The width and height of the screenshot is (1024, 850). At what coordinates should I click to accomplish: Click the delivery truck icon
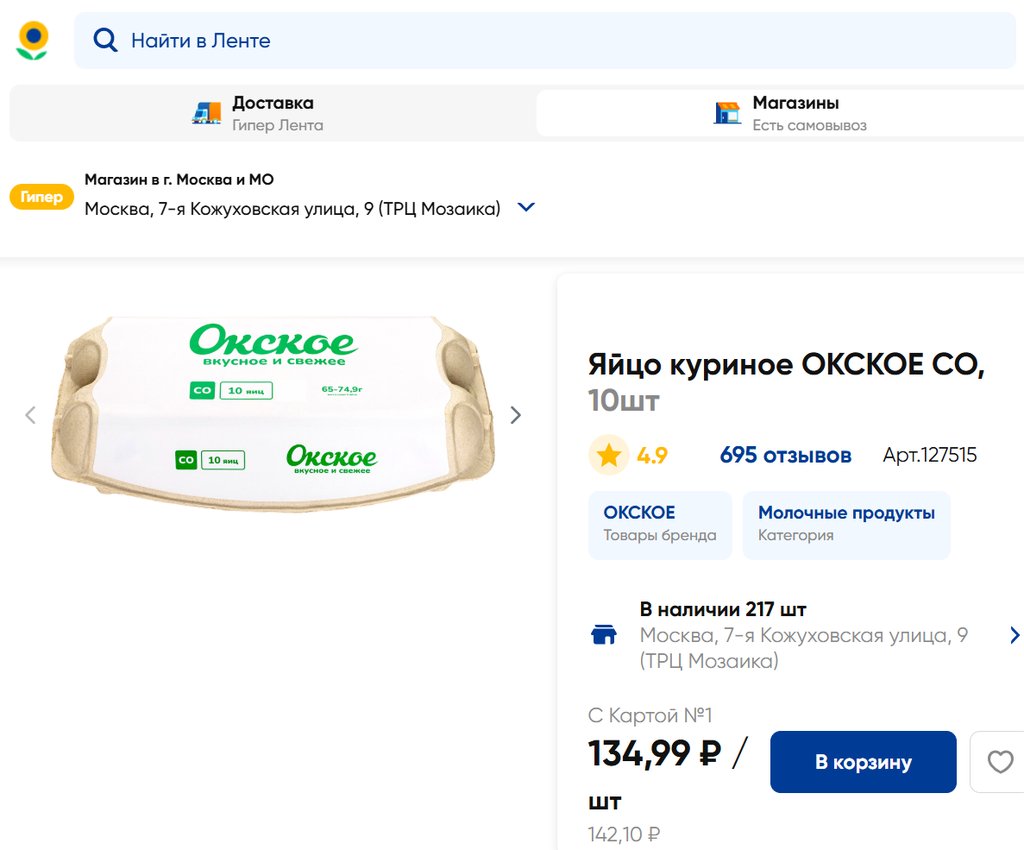point(207,113)
